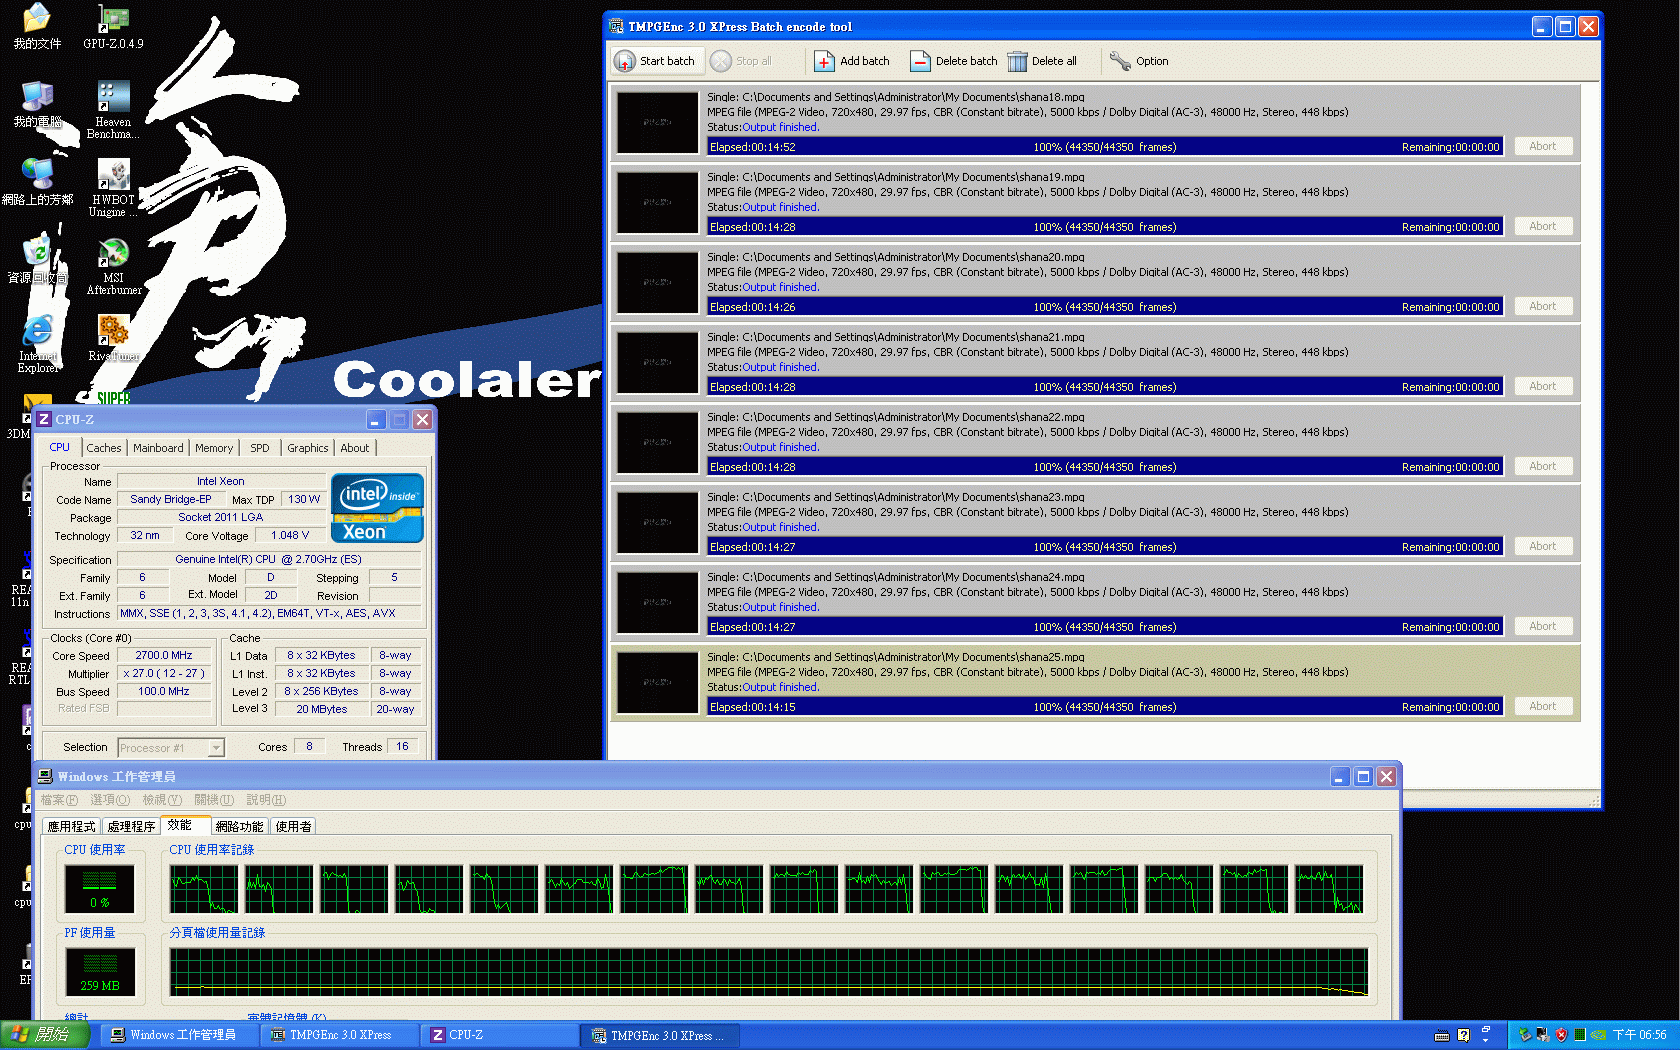Click the Delete batch minus icon
The image size is (1680, 1050).
point(920,61)
